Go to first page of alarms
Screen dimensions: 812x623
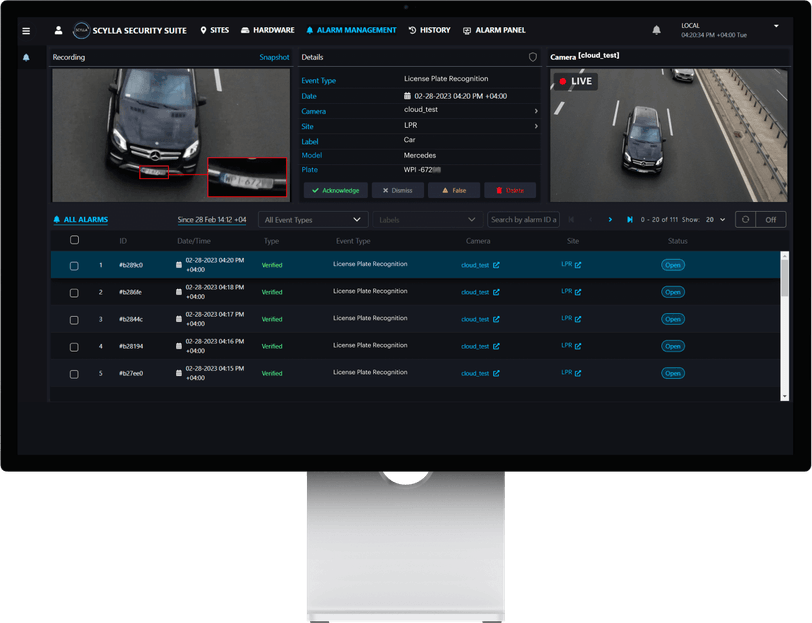[571, 220]
